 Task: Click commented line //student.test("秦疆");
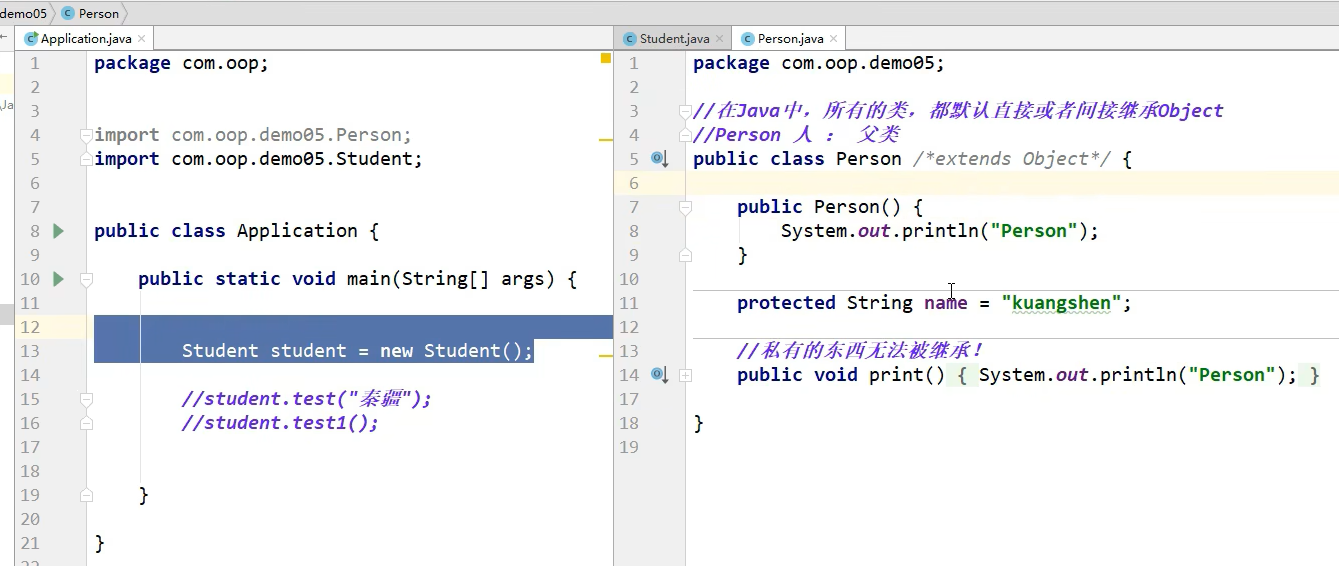[x=307, y=399]
